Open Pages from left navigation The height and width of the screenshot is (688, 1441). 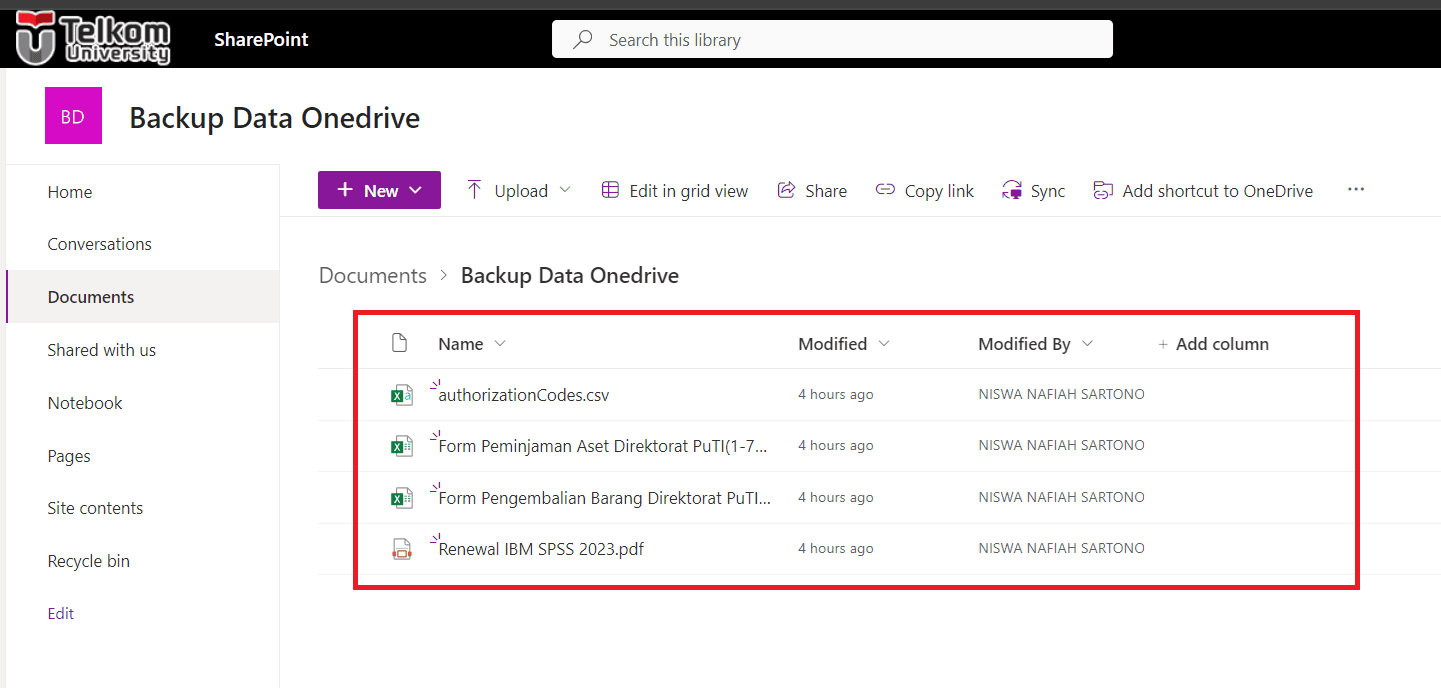point(69,456)
